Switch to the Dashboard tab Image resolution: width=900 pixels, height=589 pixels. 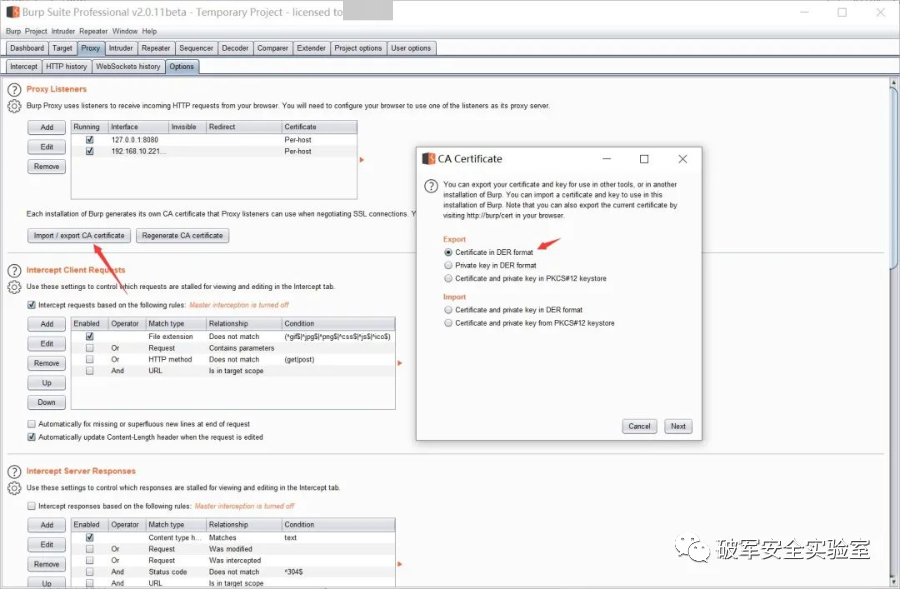point(27,49)
